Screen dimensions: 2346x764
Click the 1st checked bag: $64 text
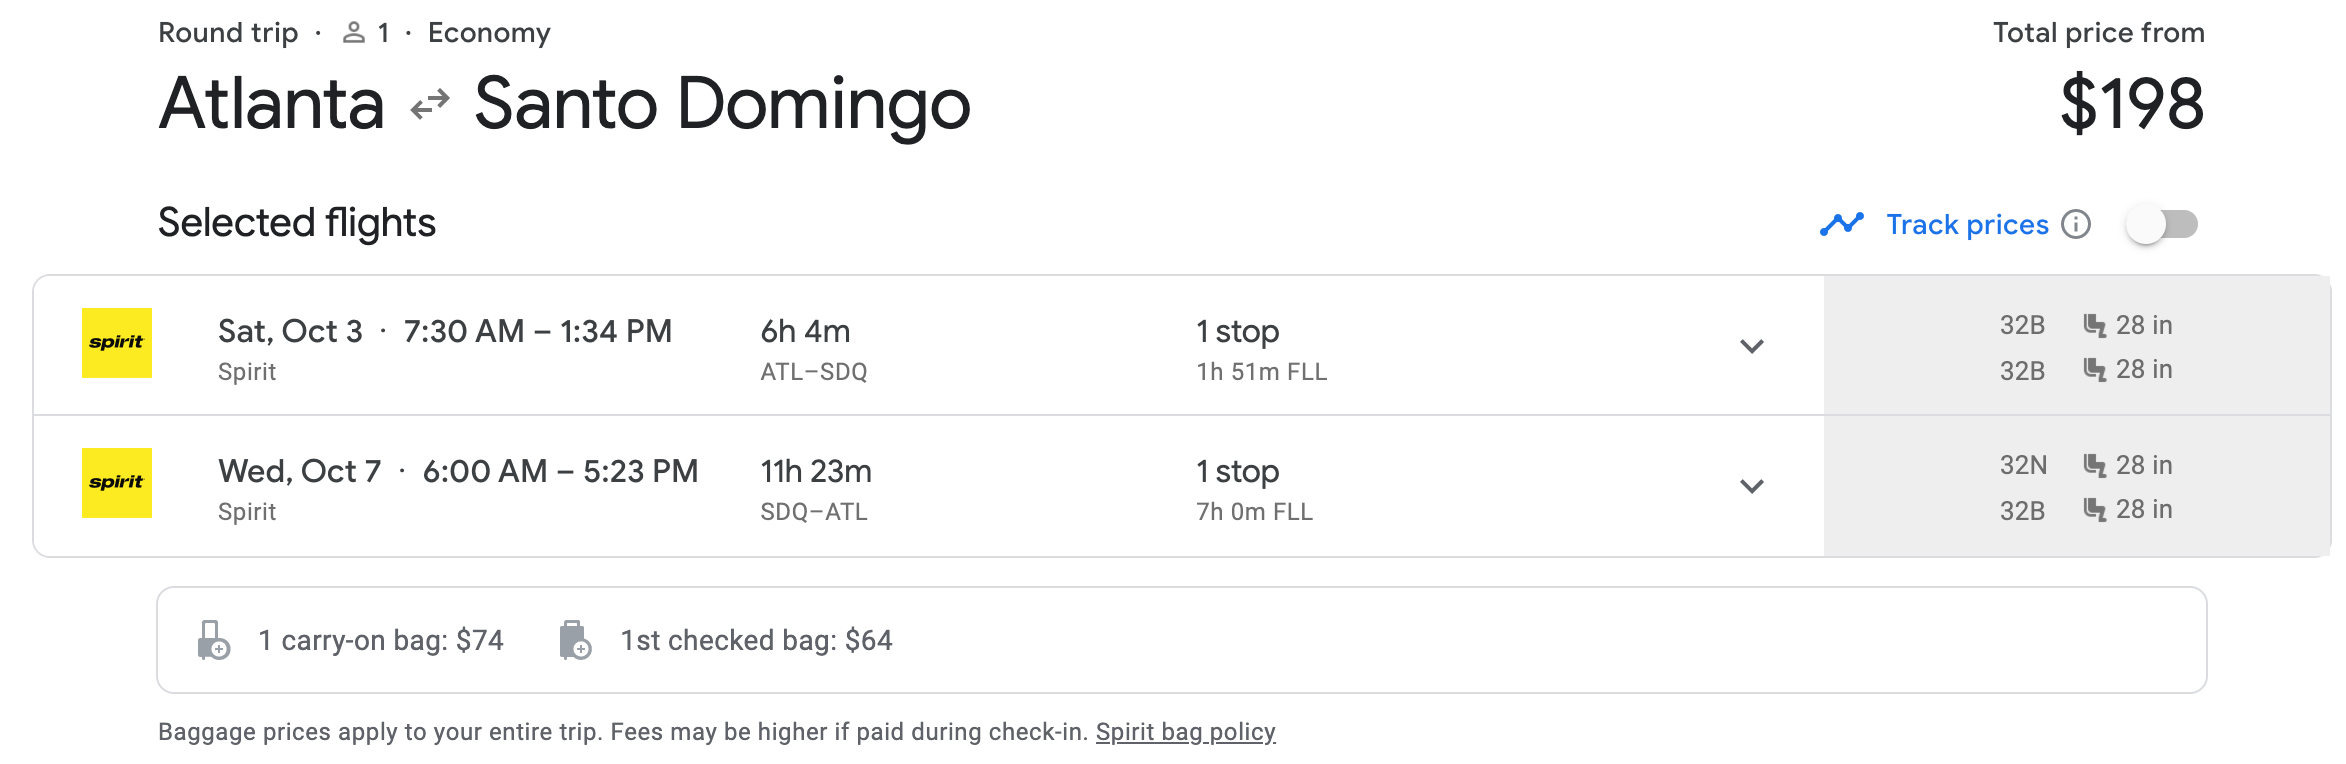click(756, 640)
